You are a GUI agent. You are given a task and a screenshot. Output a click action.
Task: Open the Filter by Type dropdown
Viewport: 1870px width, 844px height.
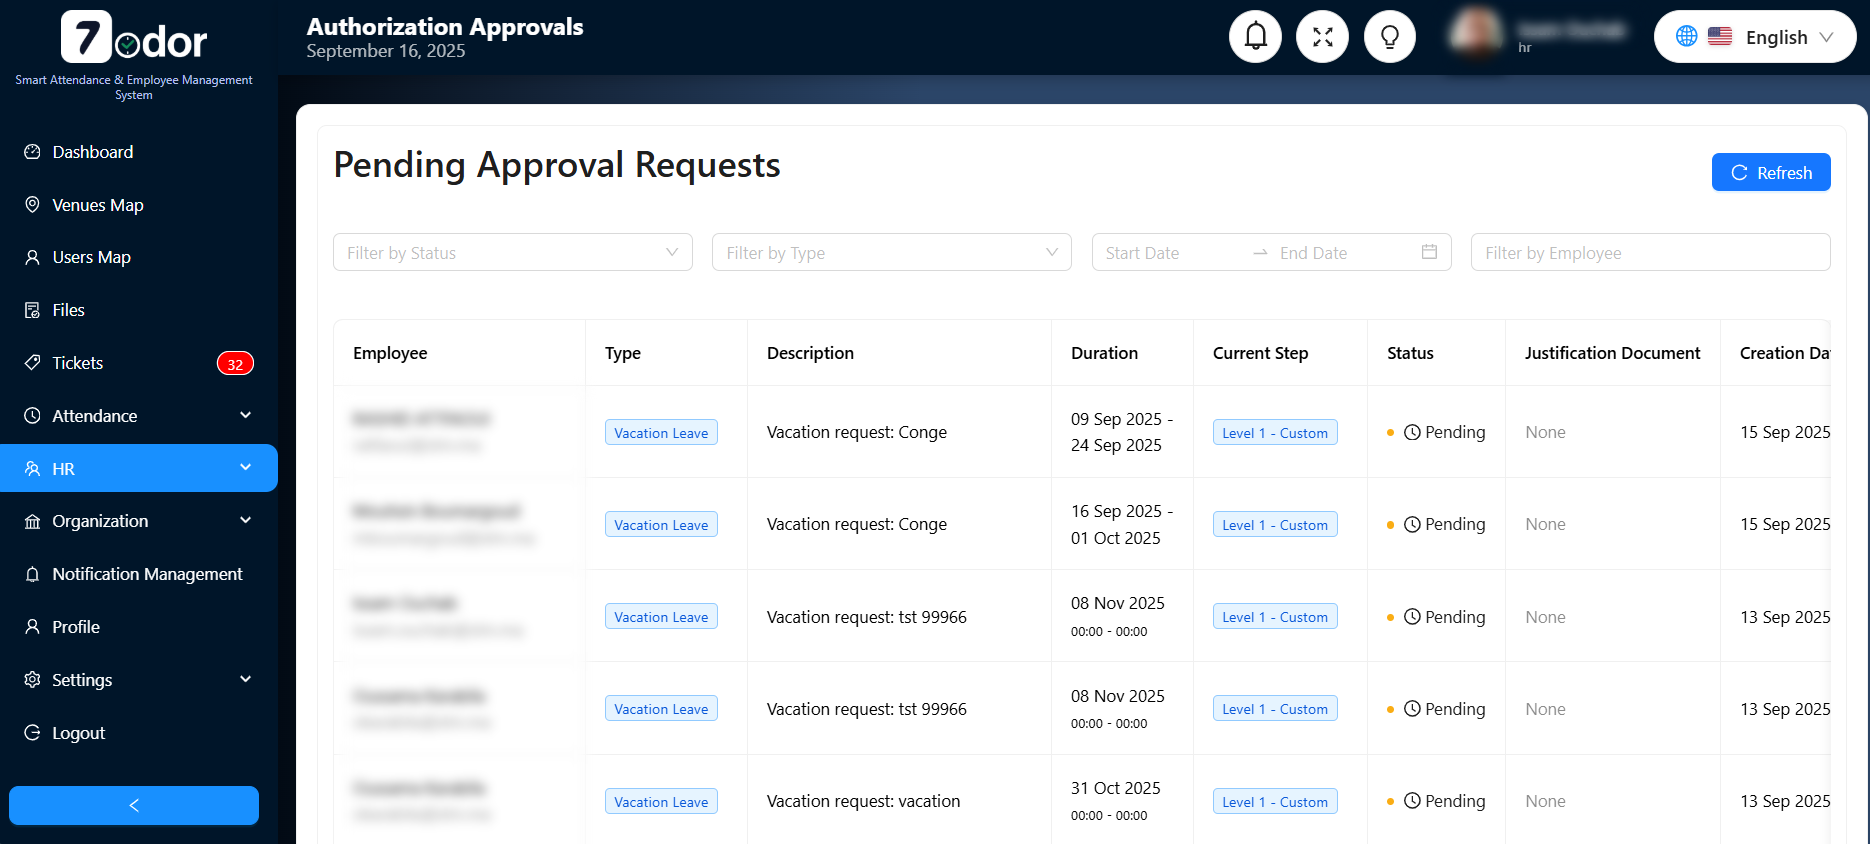[x=891, y=253]
